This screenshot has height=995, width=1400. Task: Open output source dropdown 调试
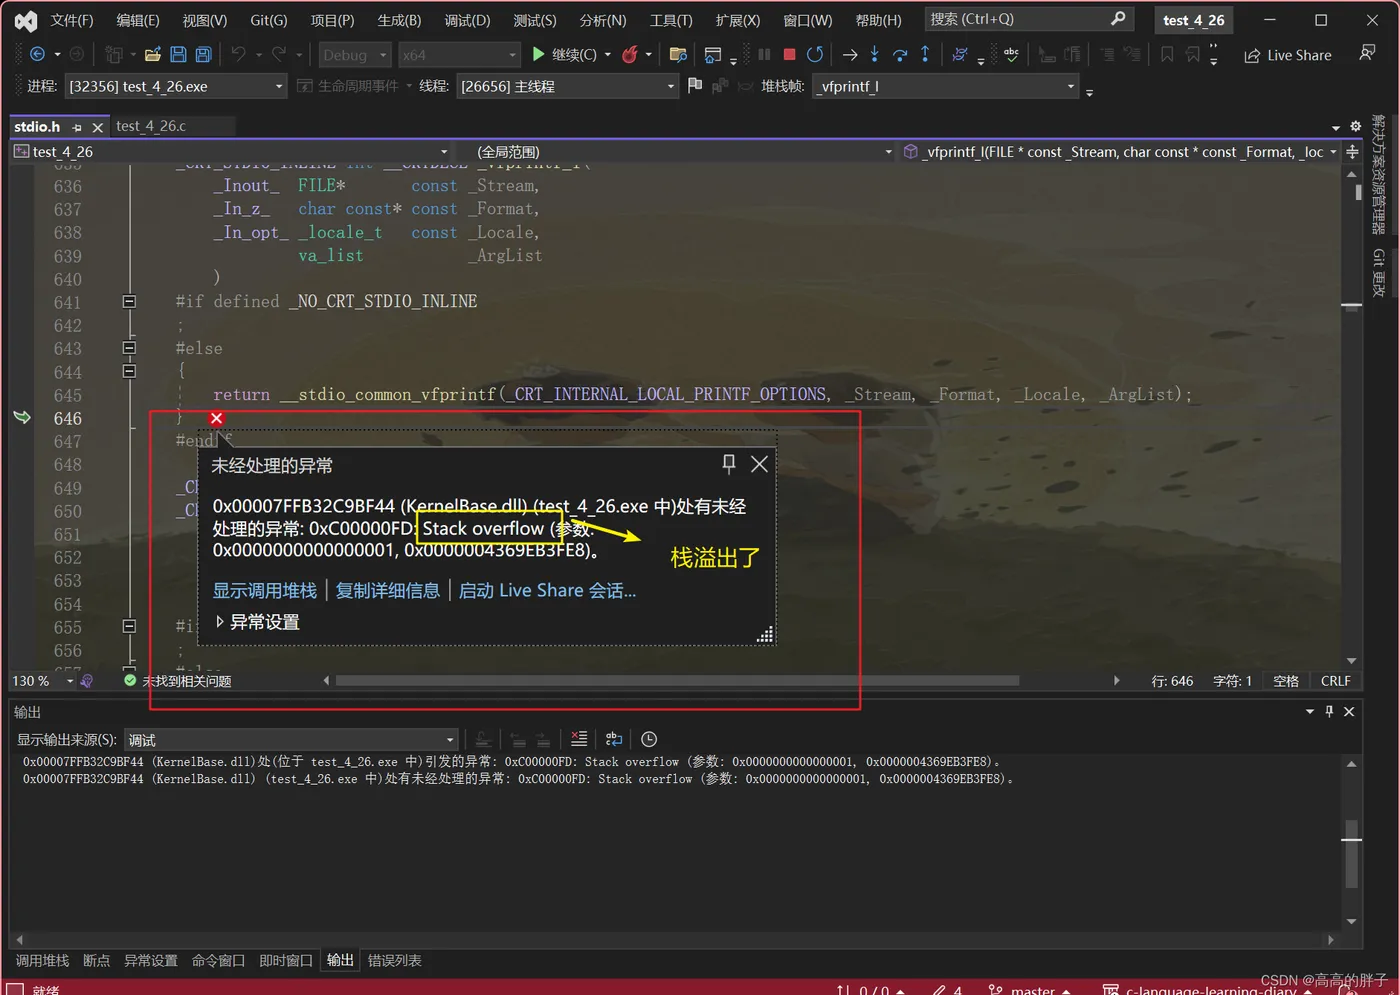[290, 740]
